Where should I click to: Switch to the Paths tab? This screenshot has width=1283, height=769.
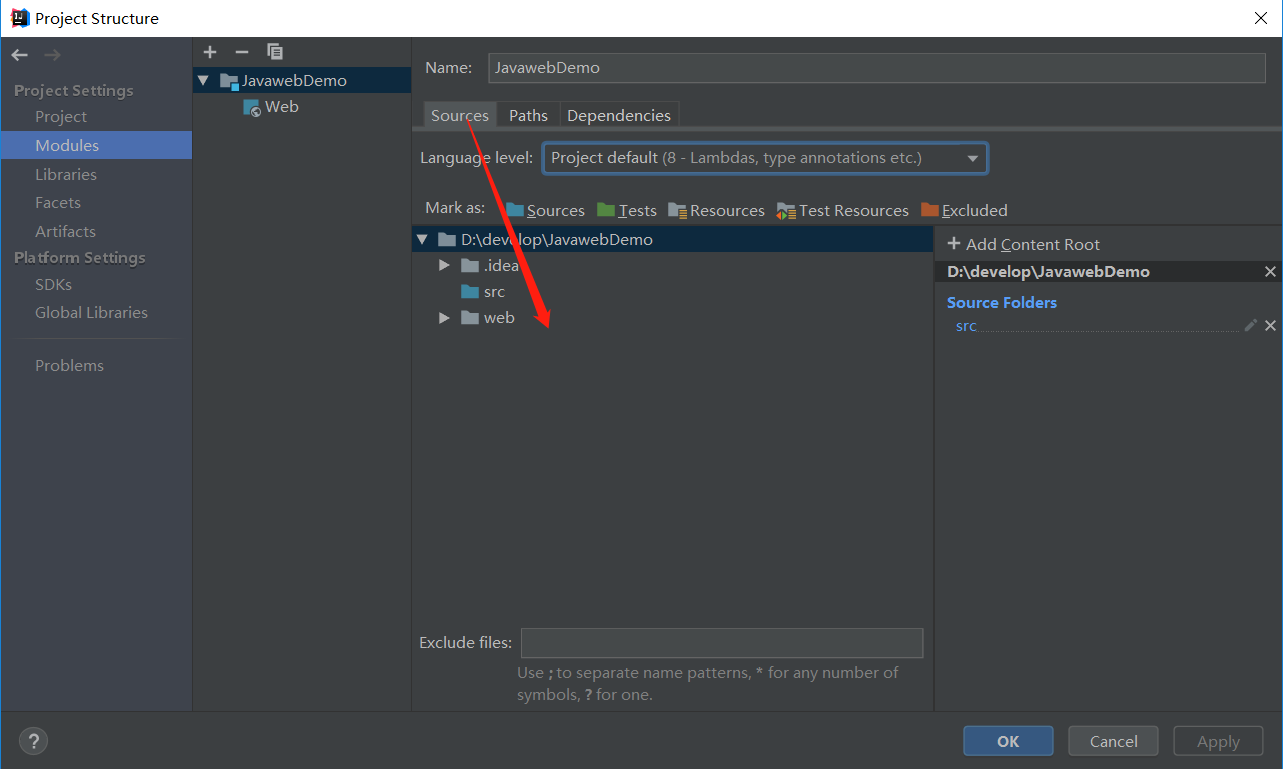[x=528, y=115]
